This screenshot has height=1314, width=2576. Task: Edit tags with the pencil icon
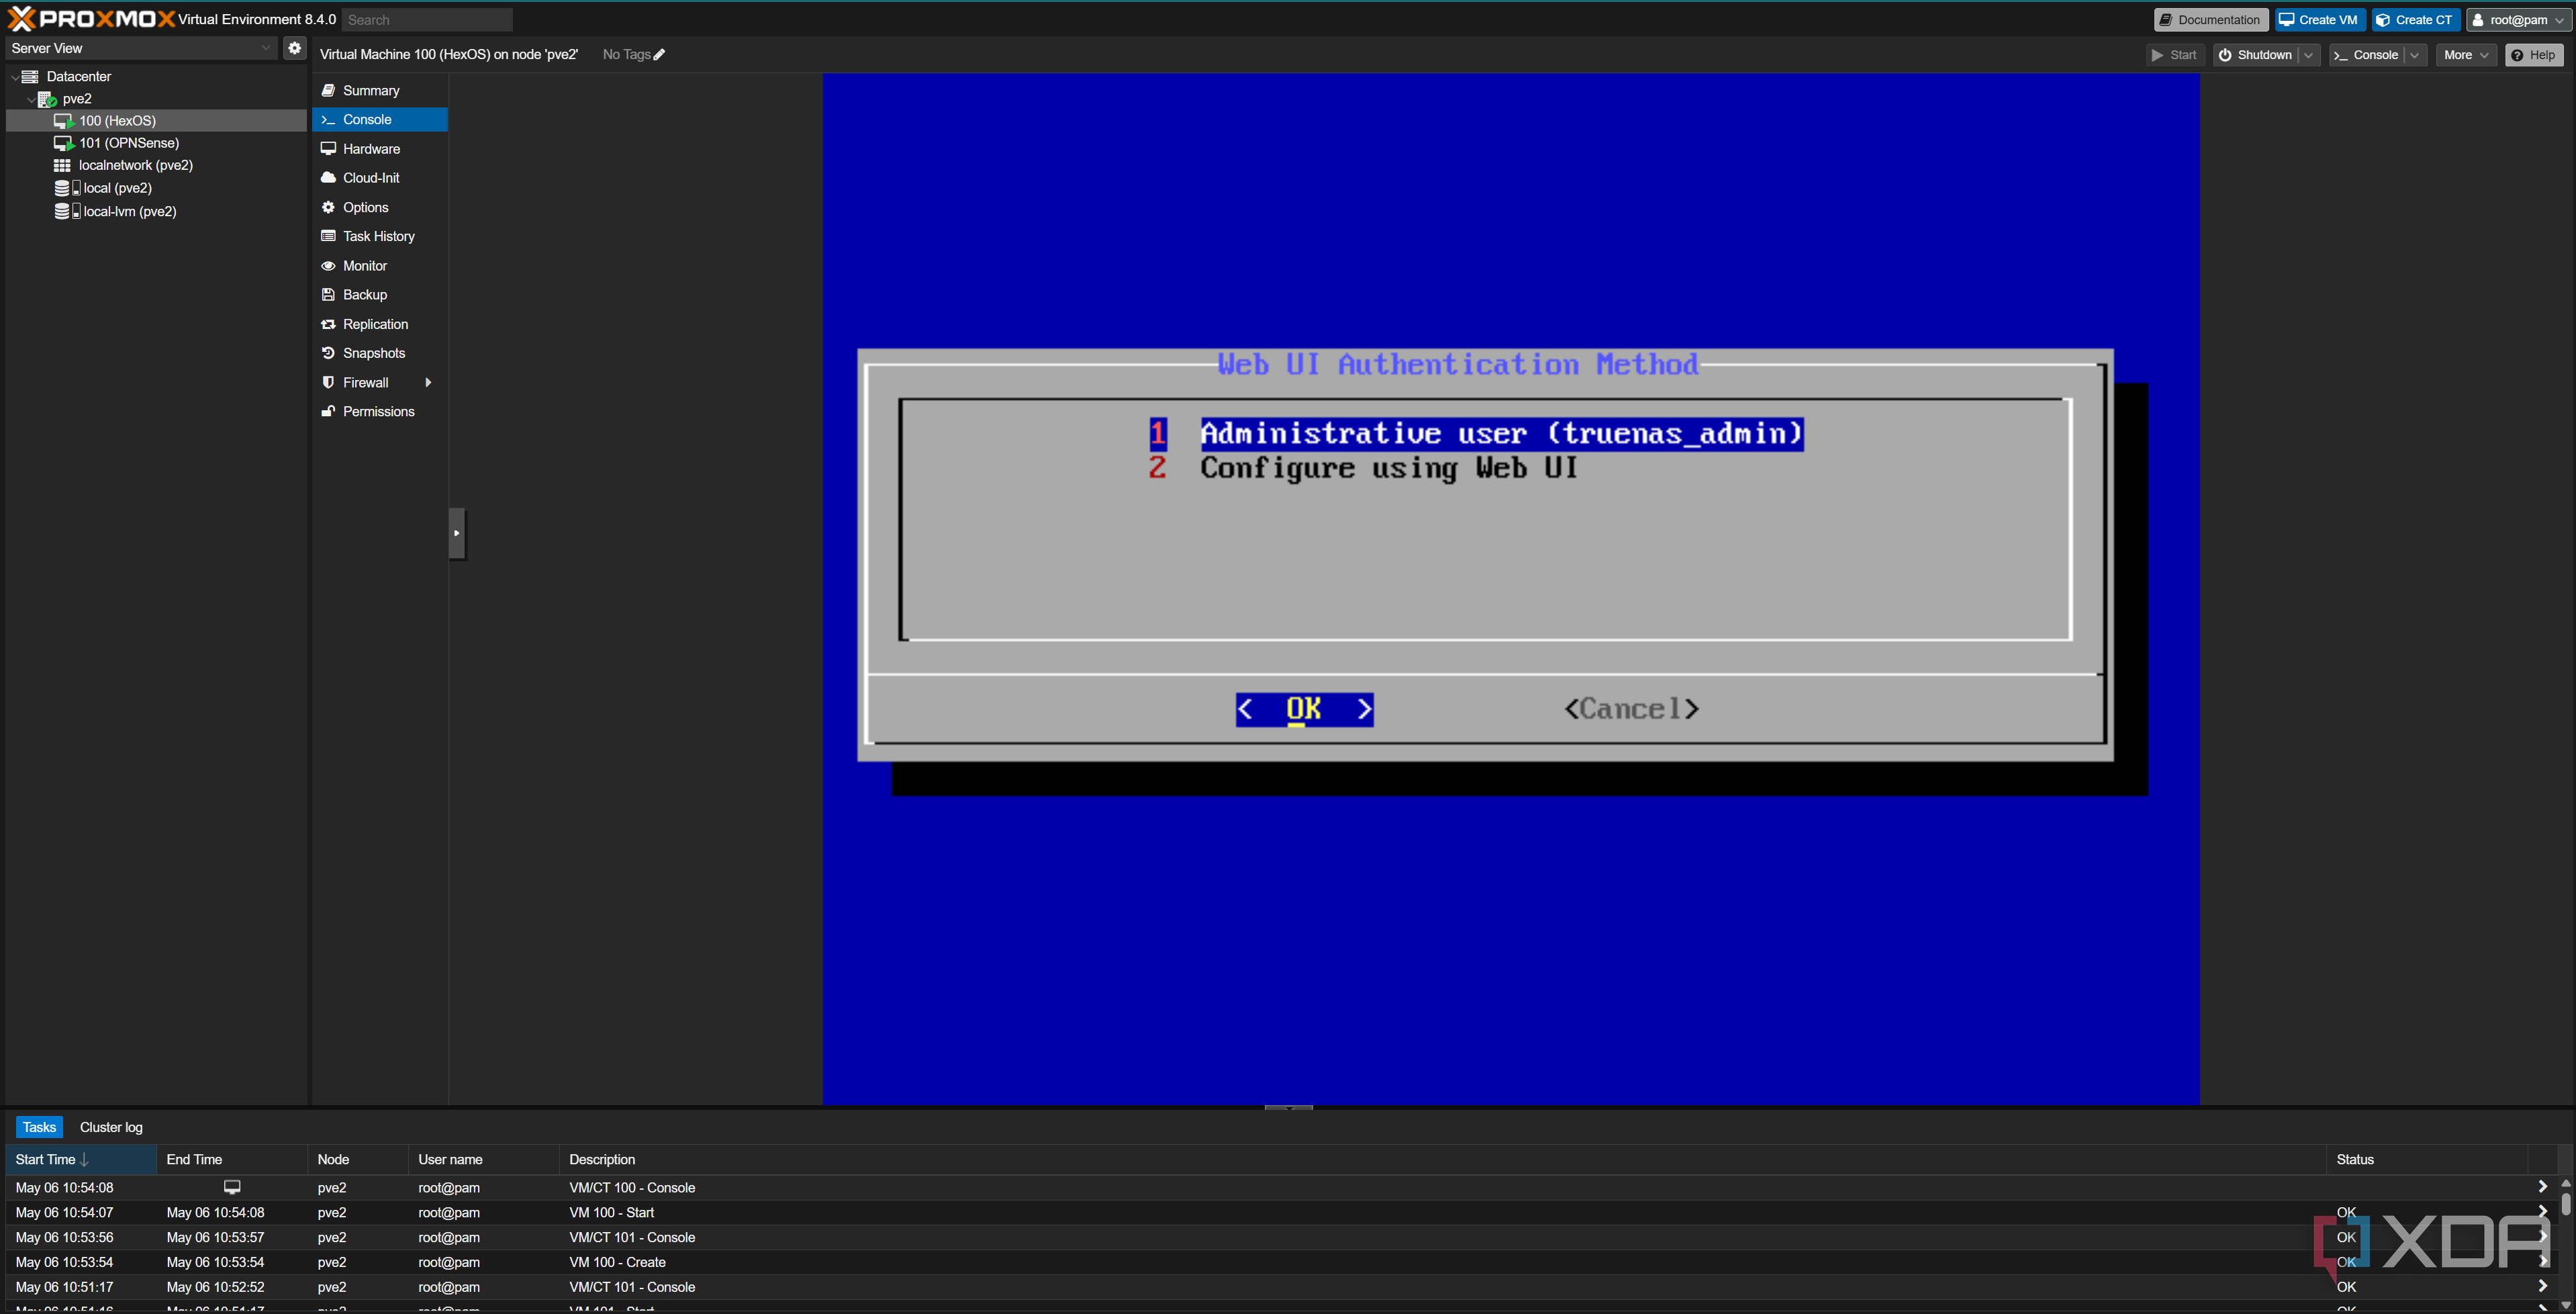point(659,55)
